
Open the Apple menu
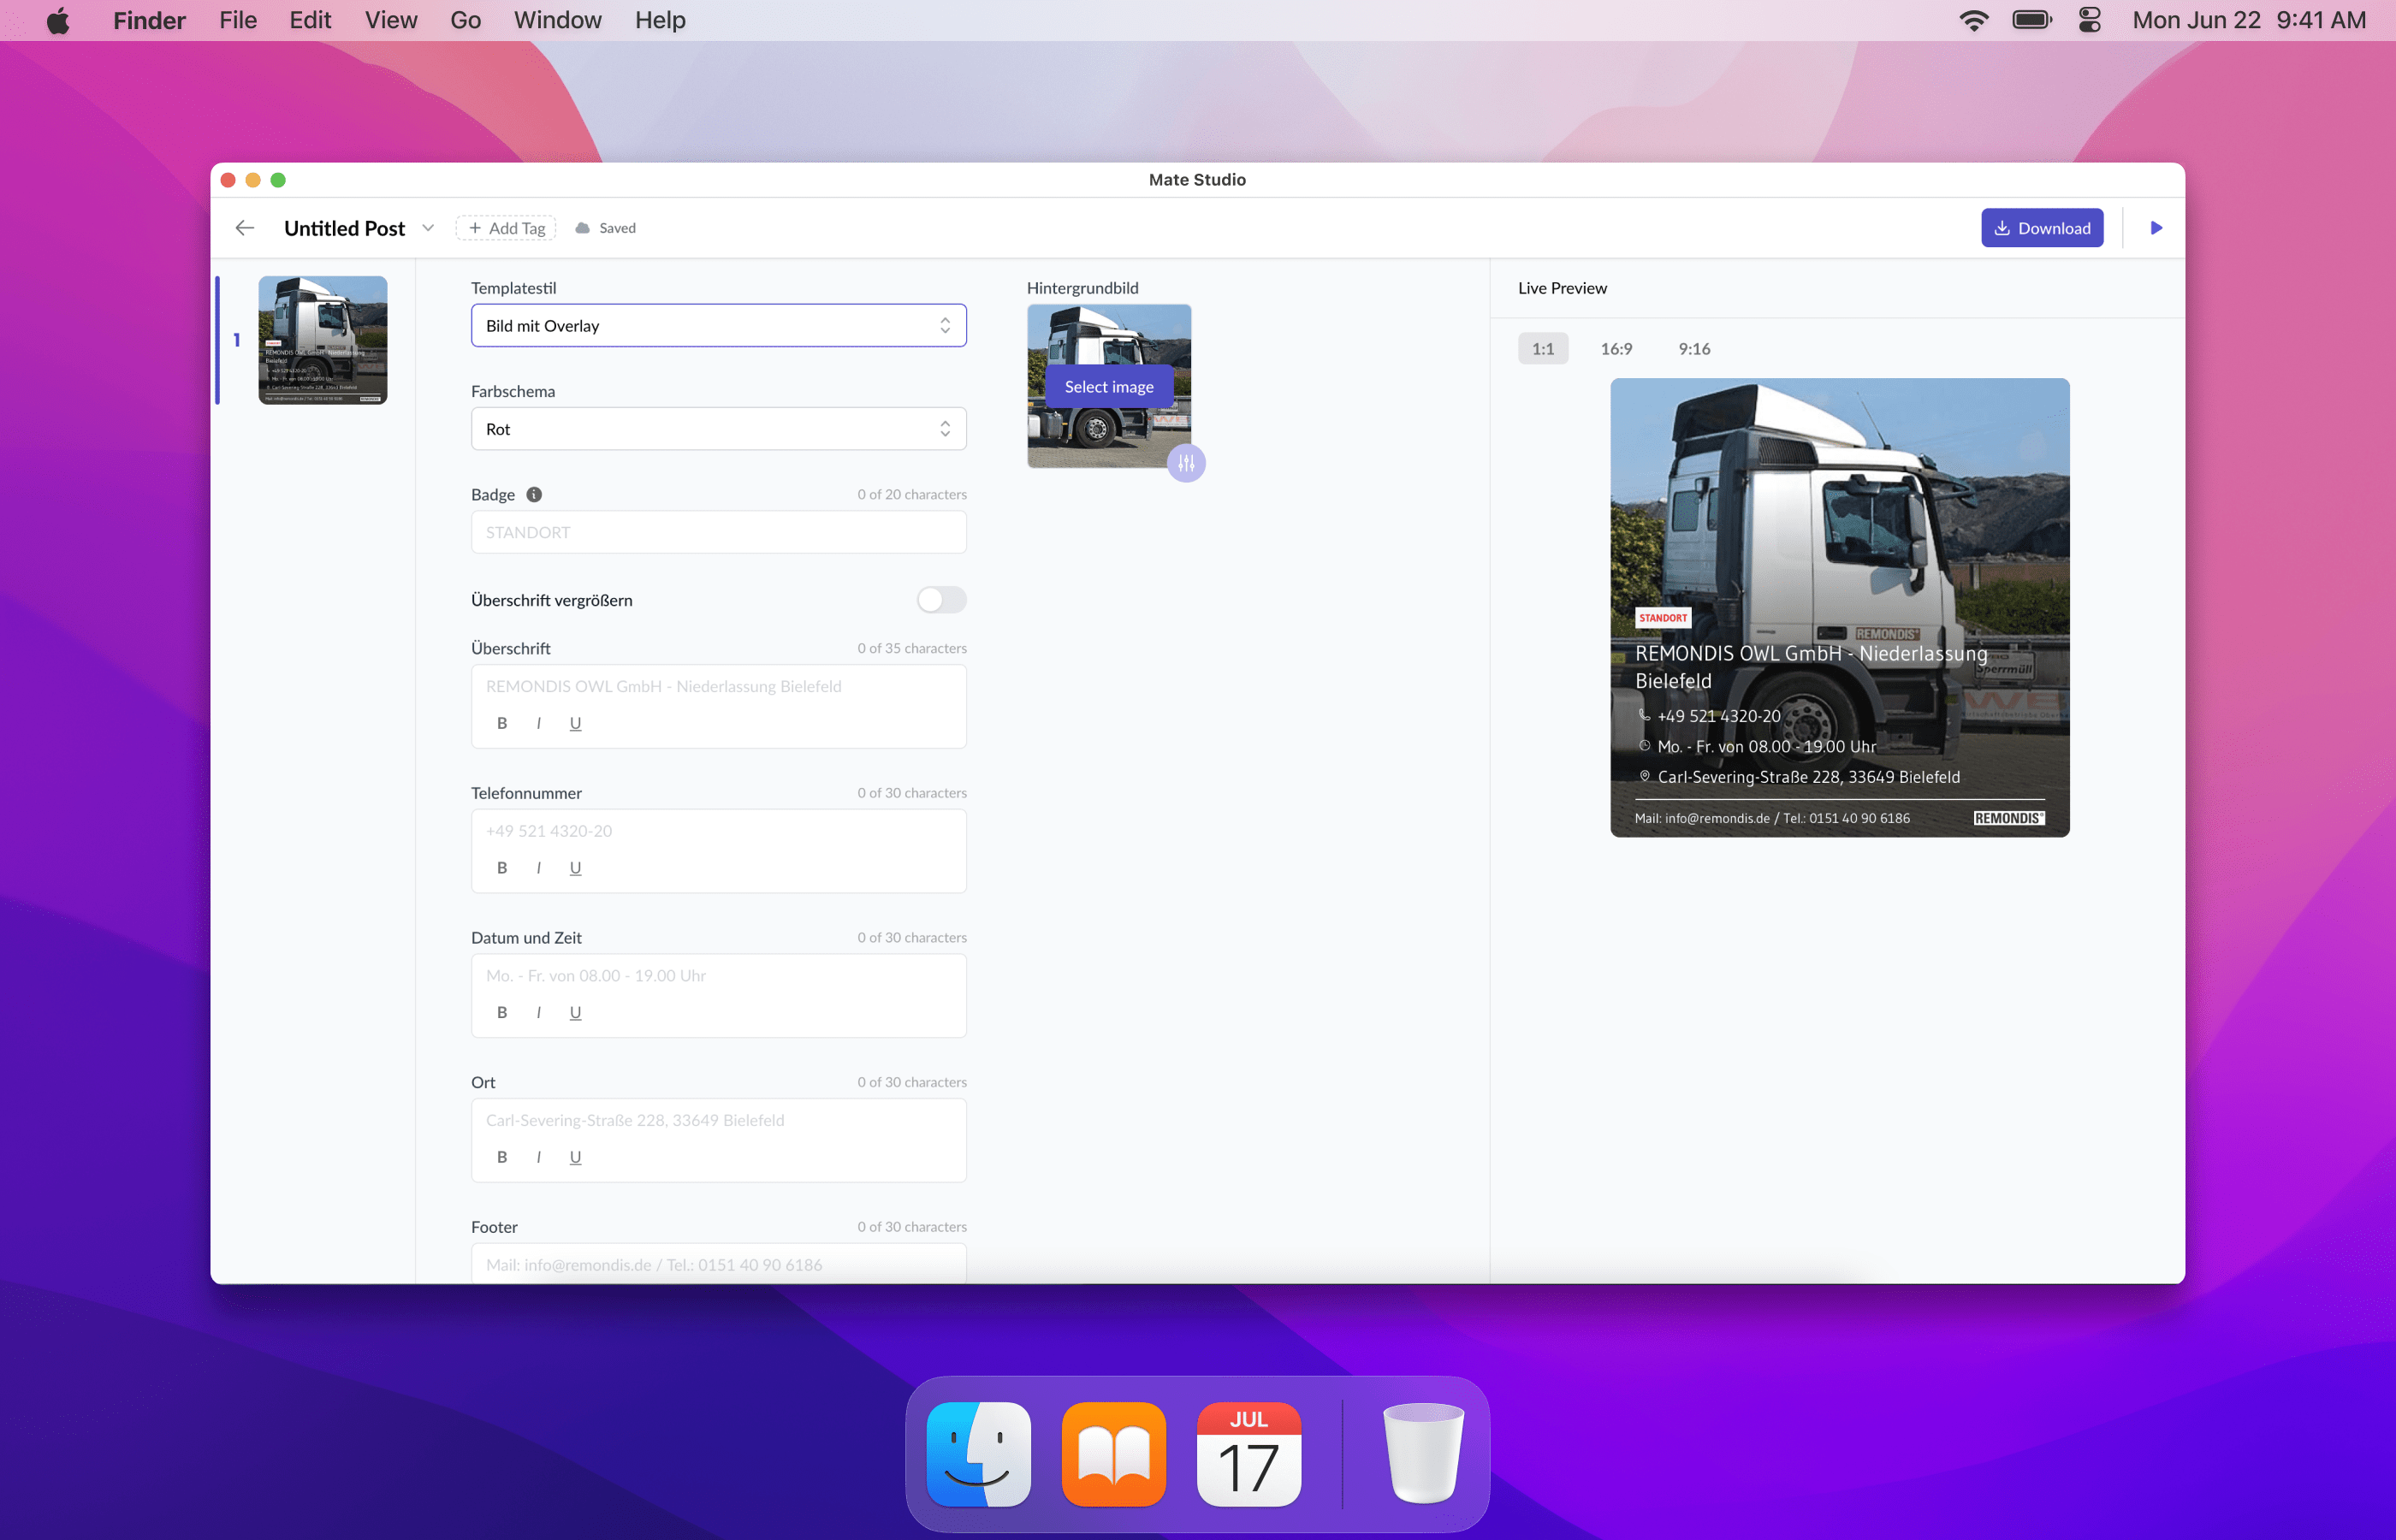click(58, 20)
